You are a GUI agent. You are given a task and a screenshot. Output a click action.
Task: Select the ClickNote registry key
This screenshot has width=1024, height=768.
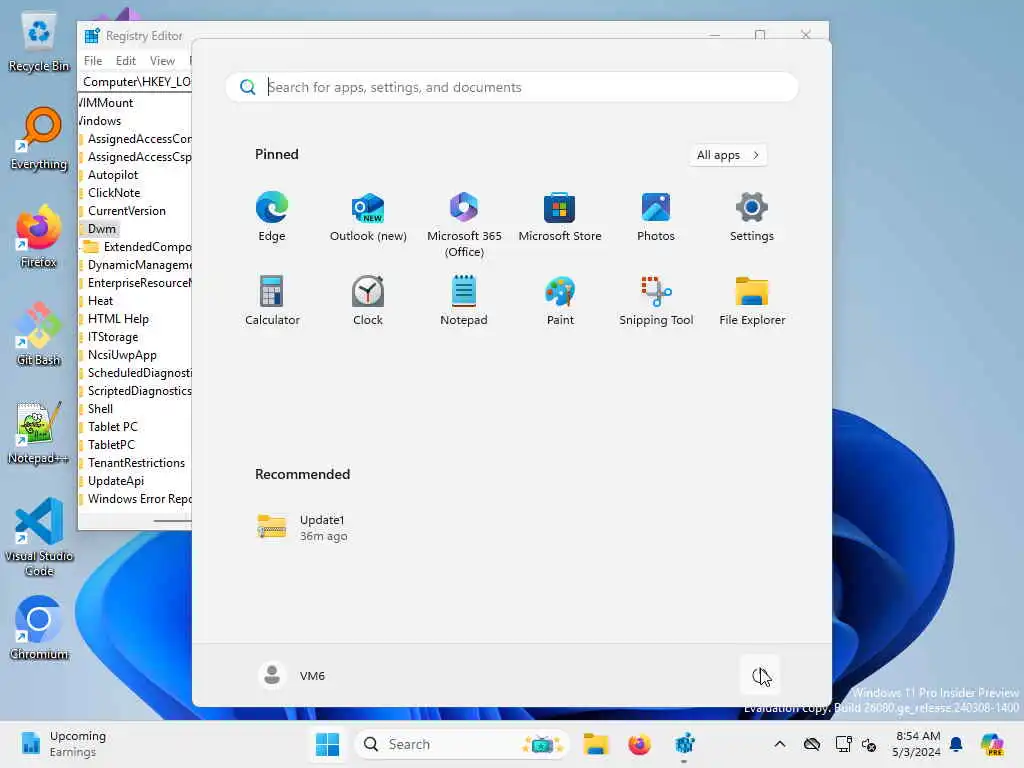click(x=114, y=193)
